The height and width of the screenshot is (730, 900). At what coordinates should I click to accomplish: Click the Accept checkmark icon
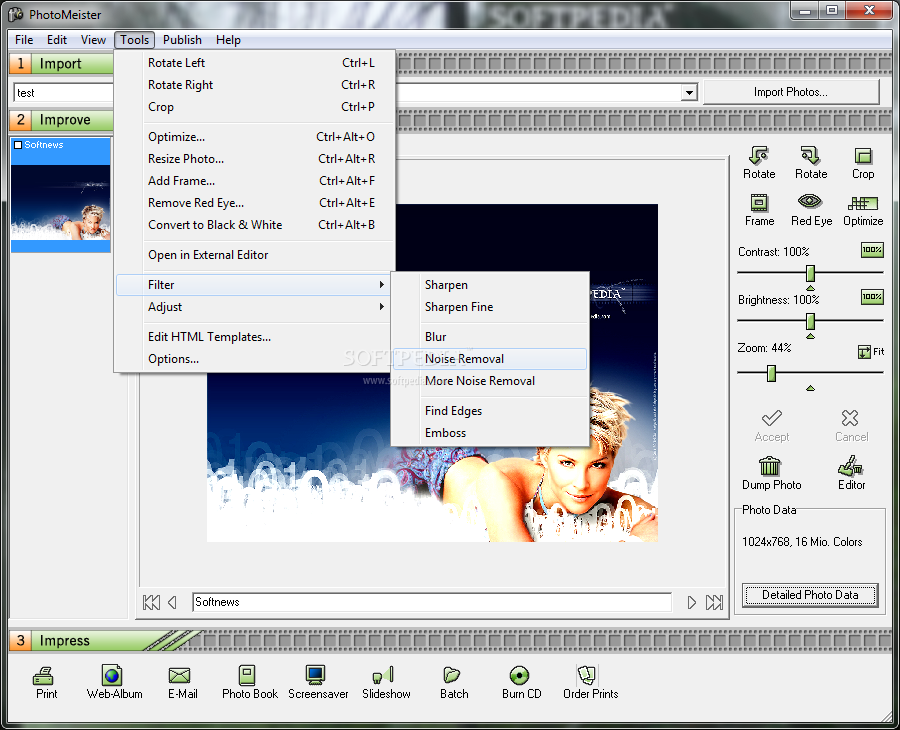pos(771,418)
